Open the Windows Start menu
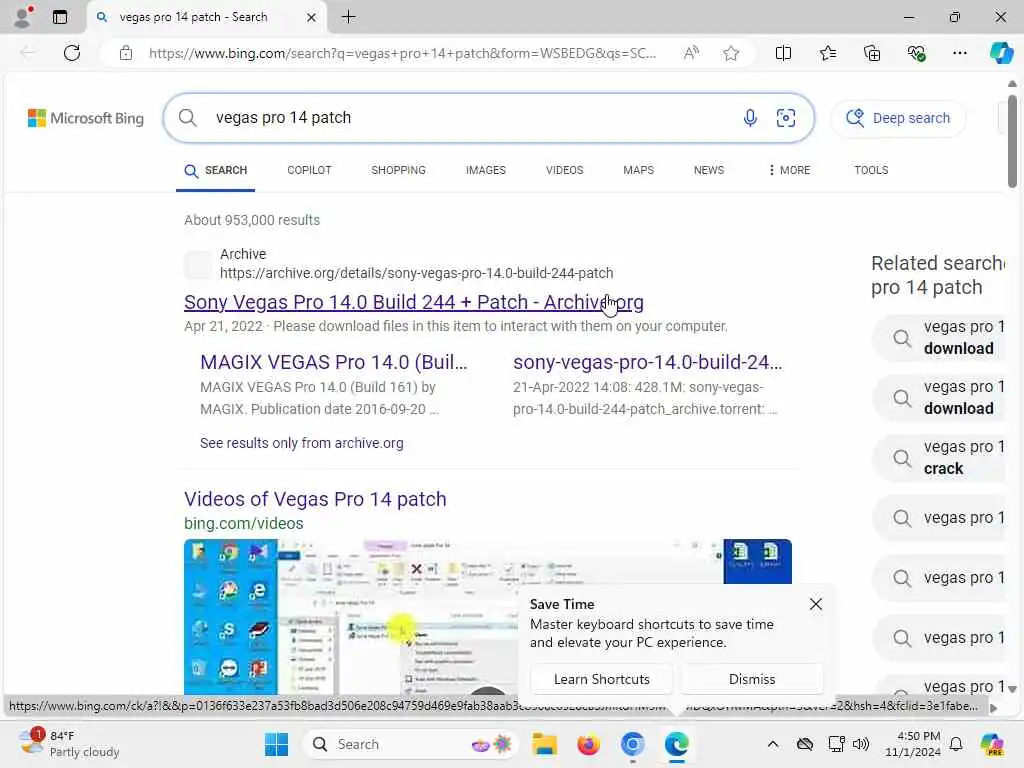Screen dimensions: 1024x768 click(276, 744)
